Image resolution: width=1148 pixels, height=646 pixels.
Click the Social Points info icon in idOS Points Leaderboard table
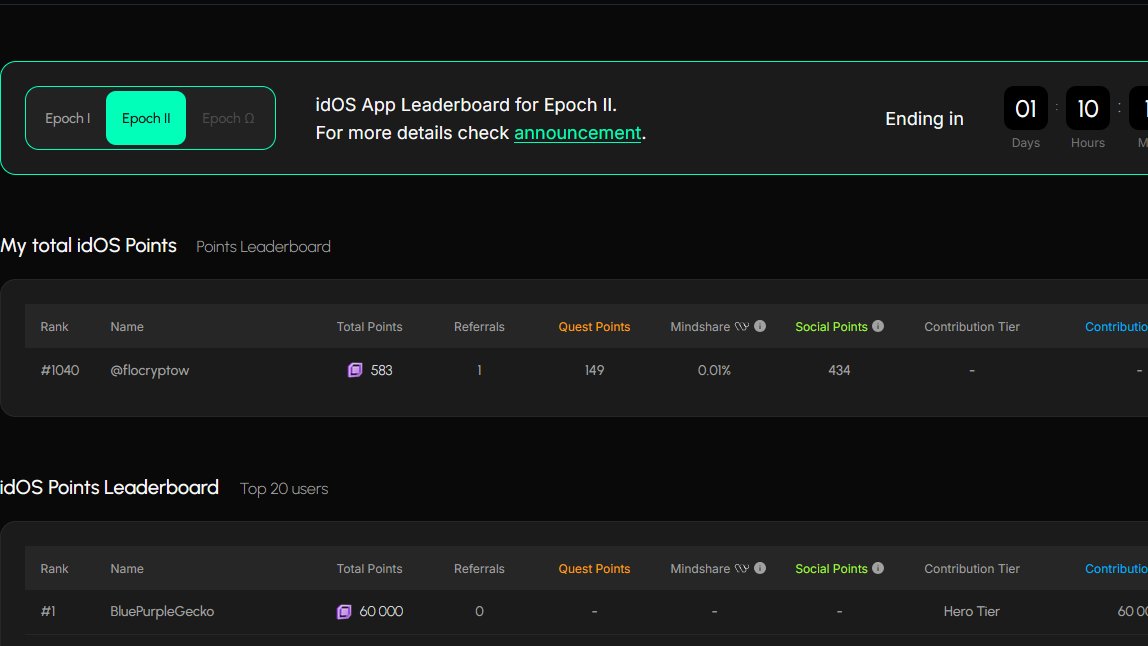coord(878,568)
